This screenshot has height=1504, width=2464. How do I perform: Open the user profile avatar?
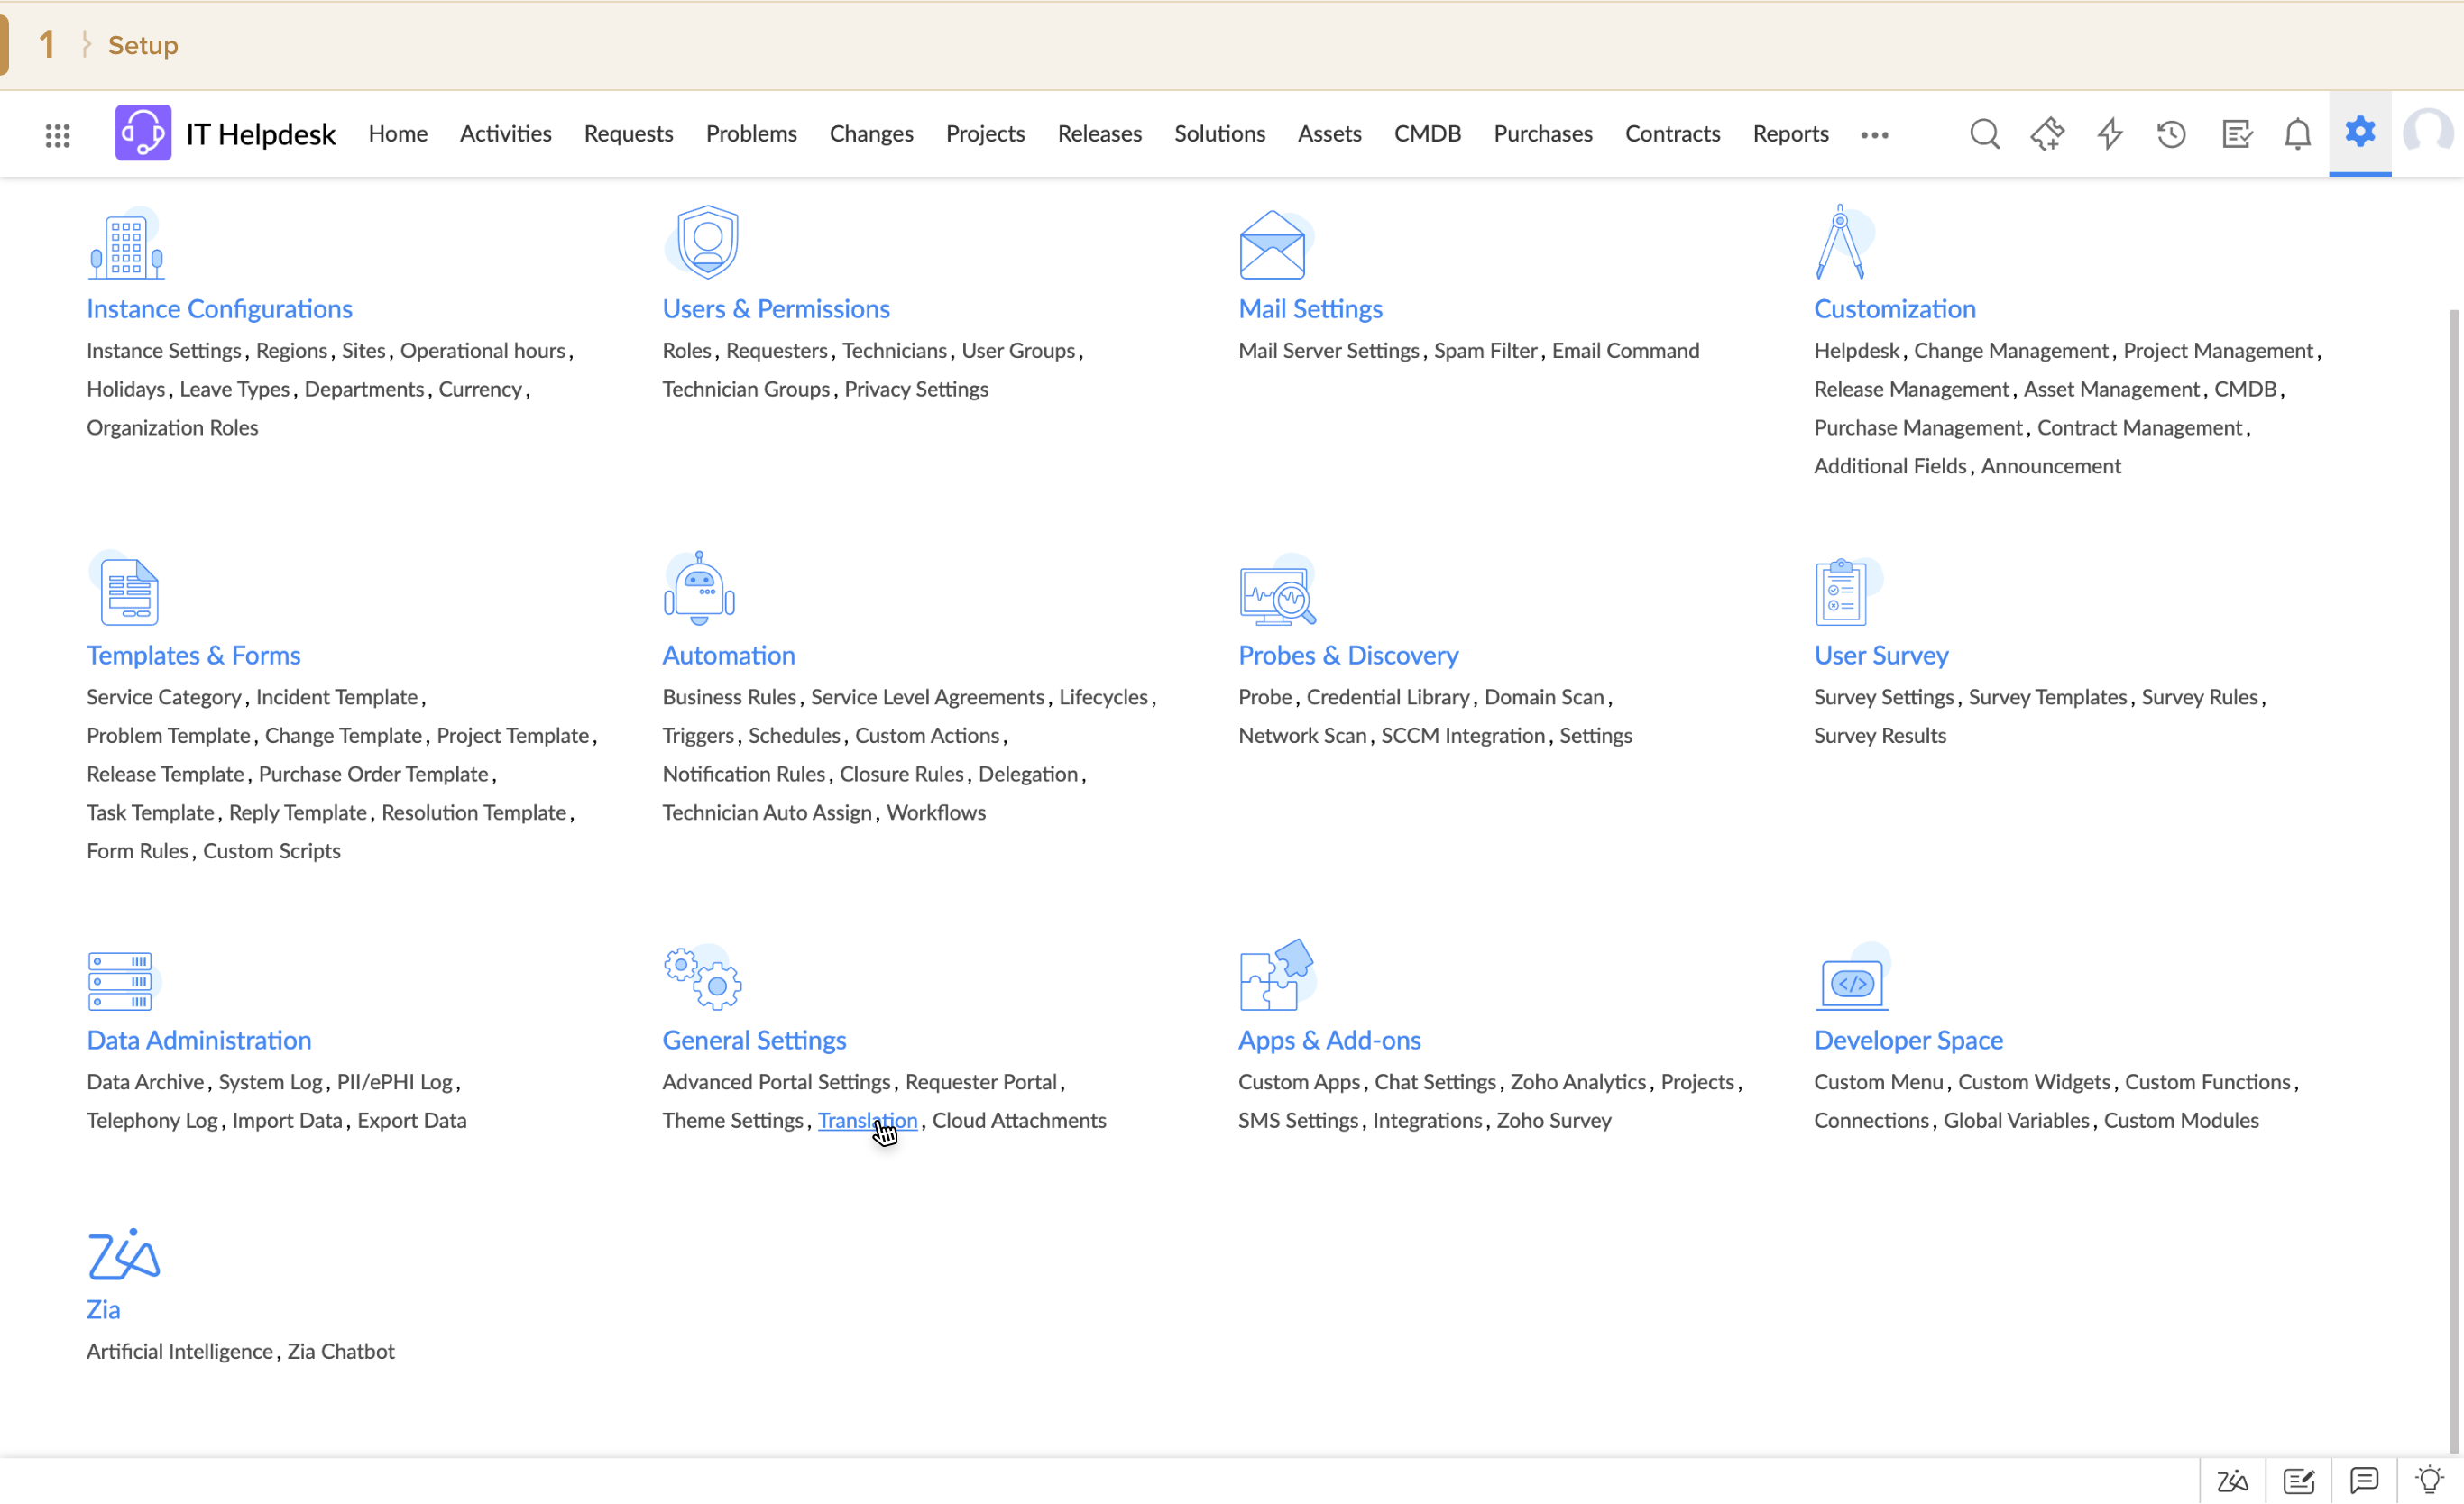click(2428, 133)
